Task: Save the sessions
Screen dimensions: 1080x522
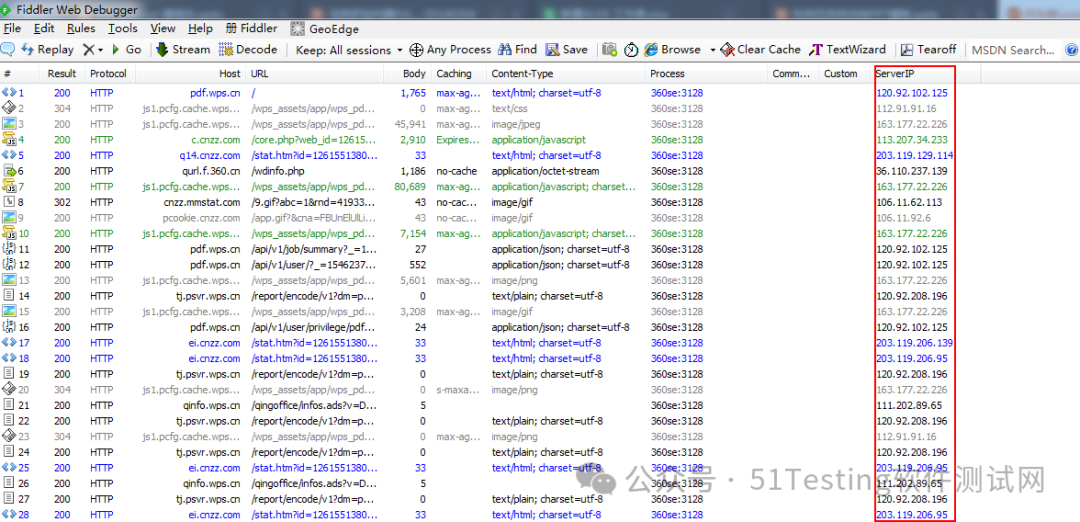Action: point(567,50)
